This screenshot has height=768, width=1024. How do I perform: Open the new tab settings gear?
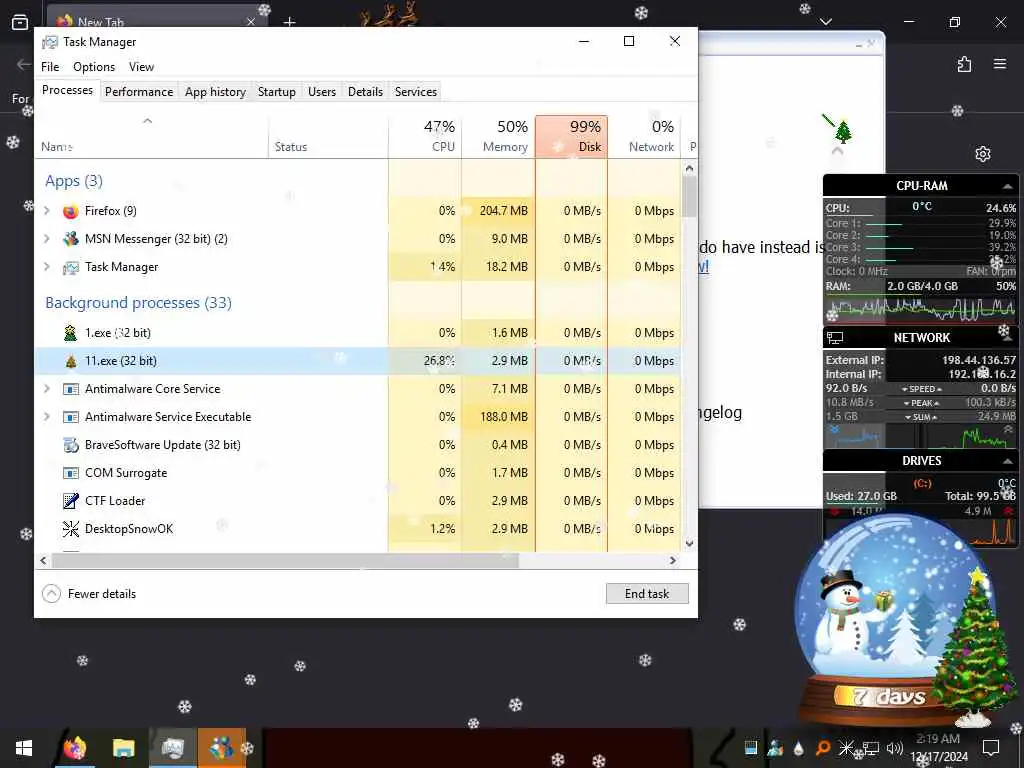click(x=983, y=154)
